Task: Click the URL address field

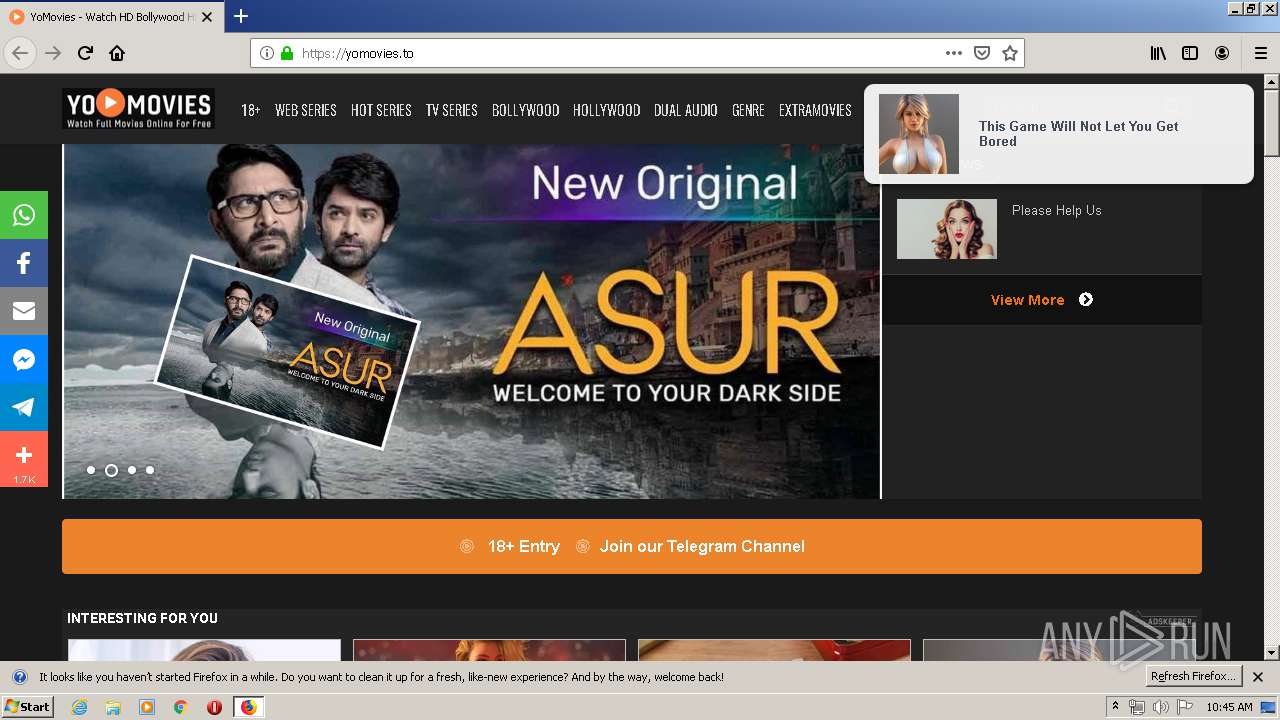Action: 620,53
